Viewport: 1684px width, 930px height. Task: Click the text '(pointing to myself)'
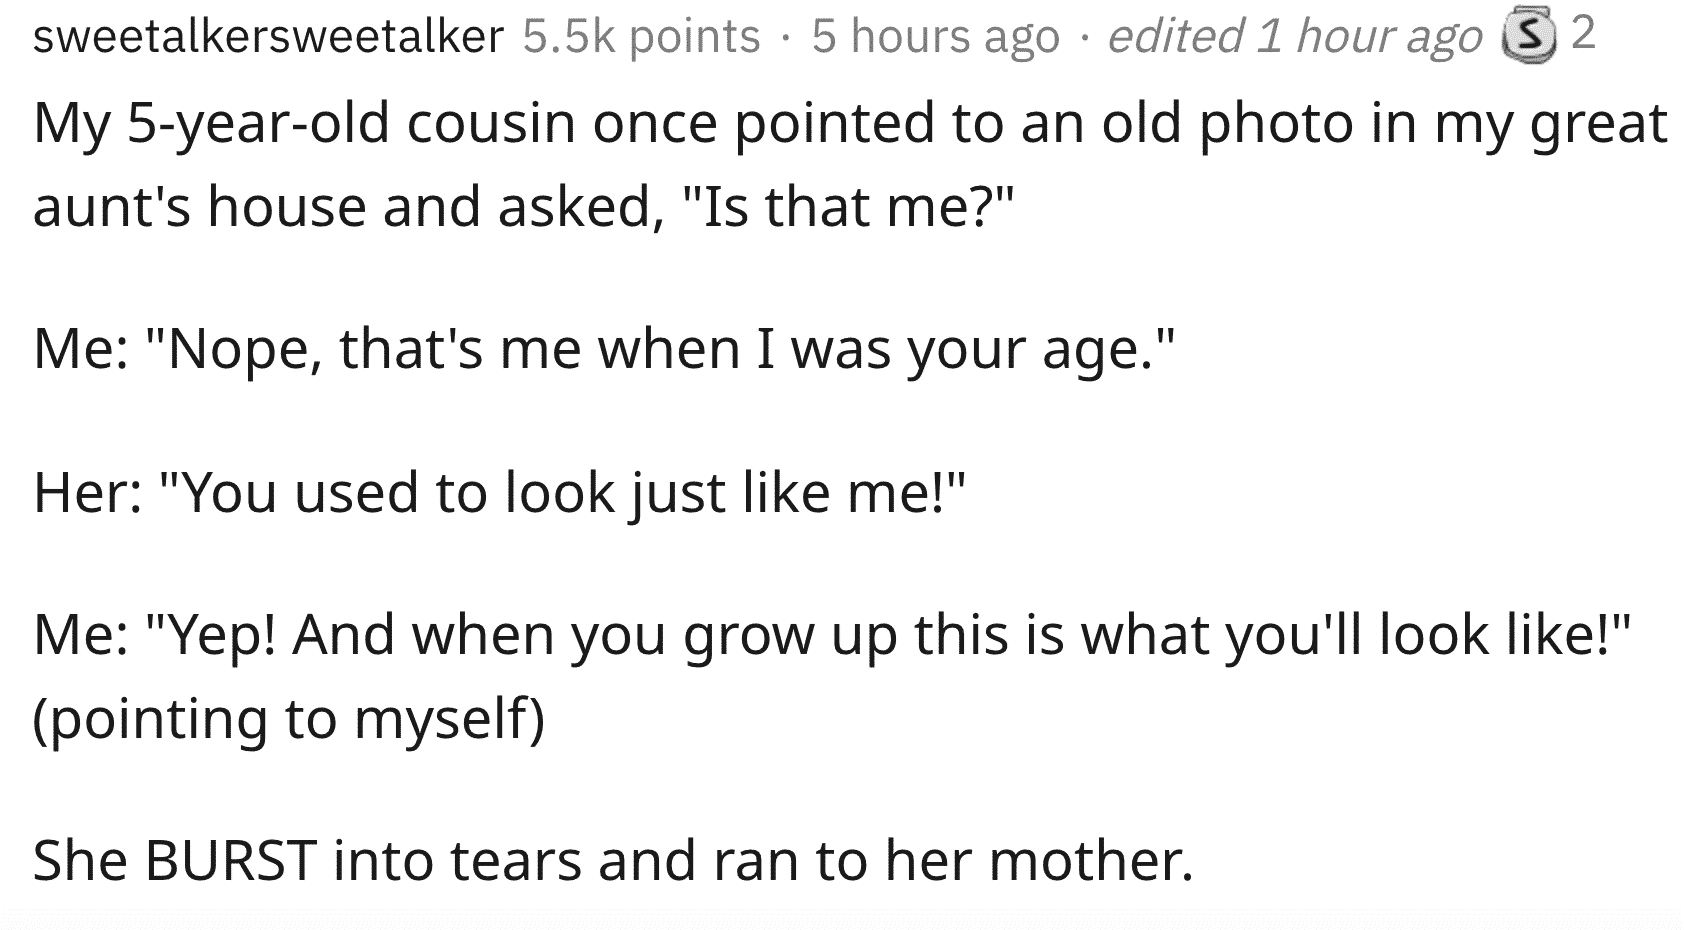pos(289,718)
